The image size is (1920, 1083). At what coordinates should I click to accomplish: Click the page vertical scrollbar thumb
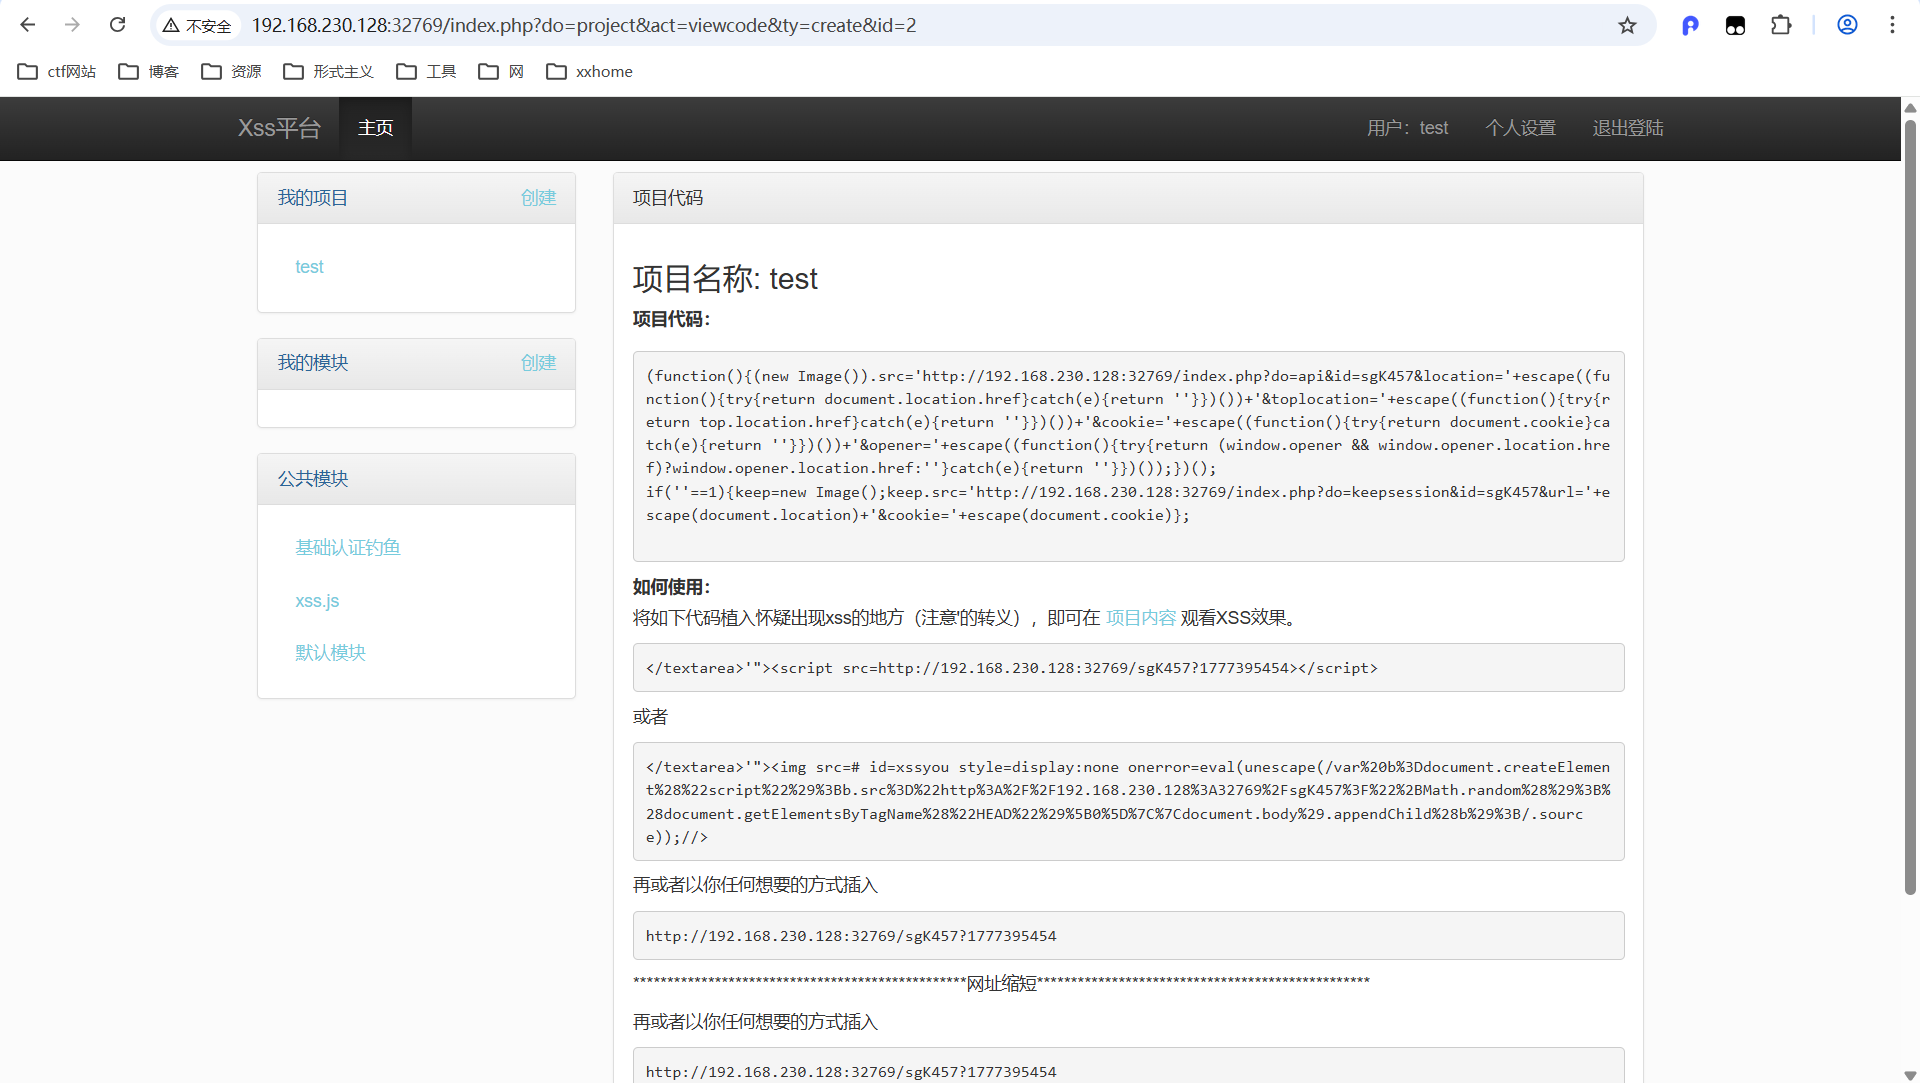tap(1910, 506)
